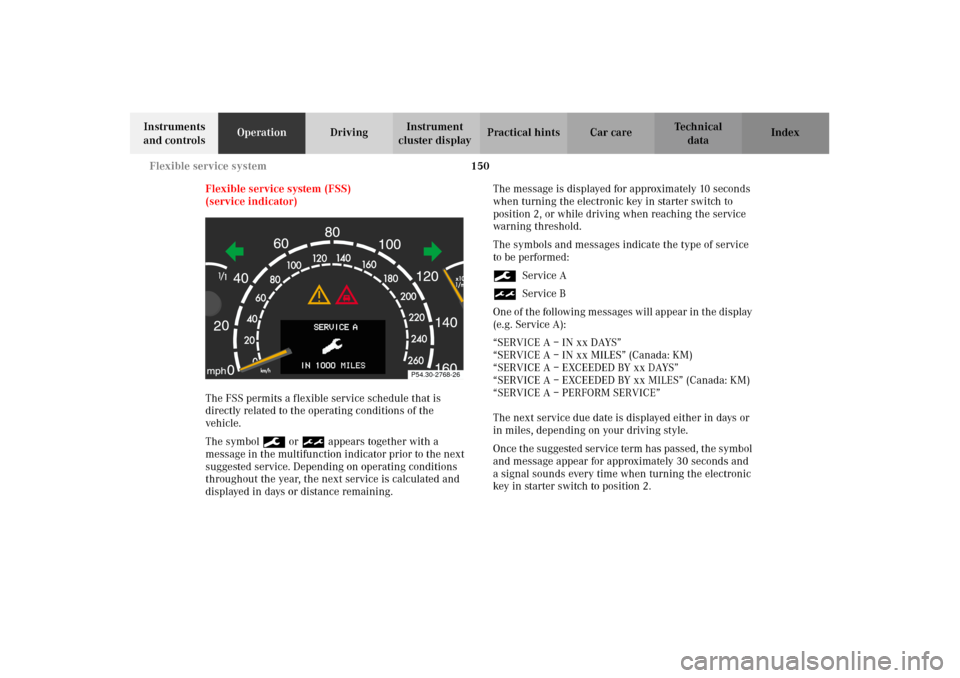This screenshot has height=678, width=960.
Task: Click the '“SERVICE A – IN xx DAYS”' message line
Action: (557, 342)
